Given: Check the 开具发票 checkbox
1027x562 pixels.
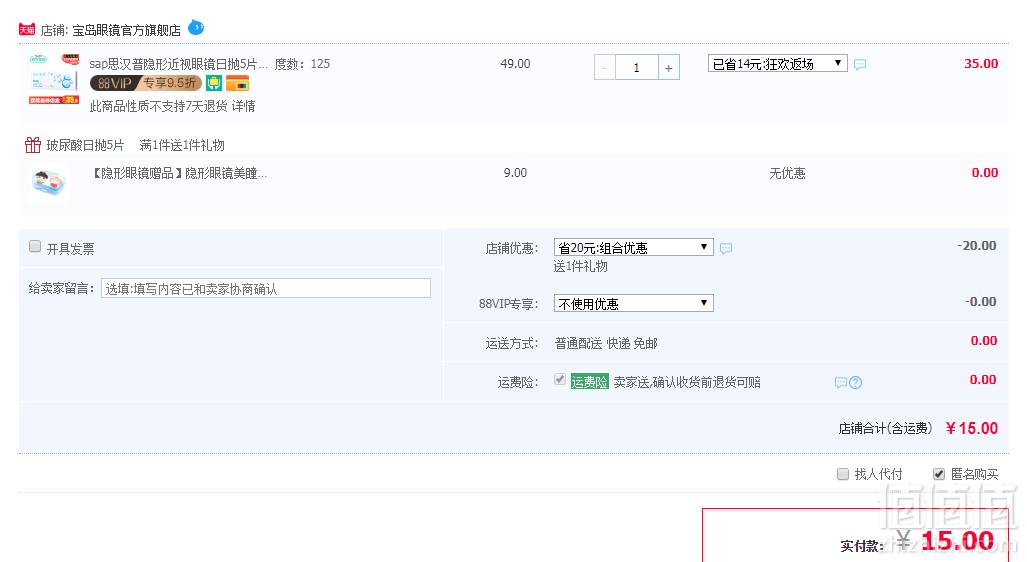Looking at the screenshot, I should click(35, 246).
